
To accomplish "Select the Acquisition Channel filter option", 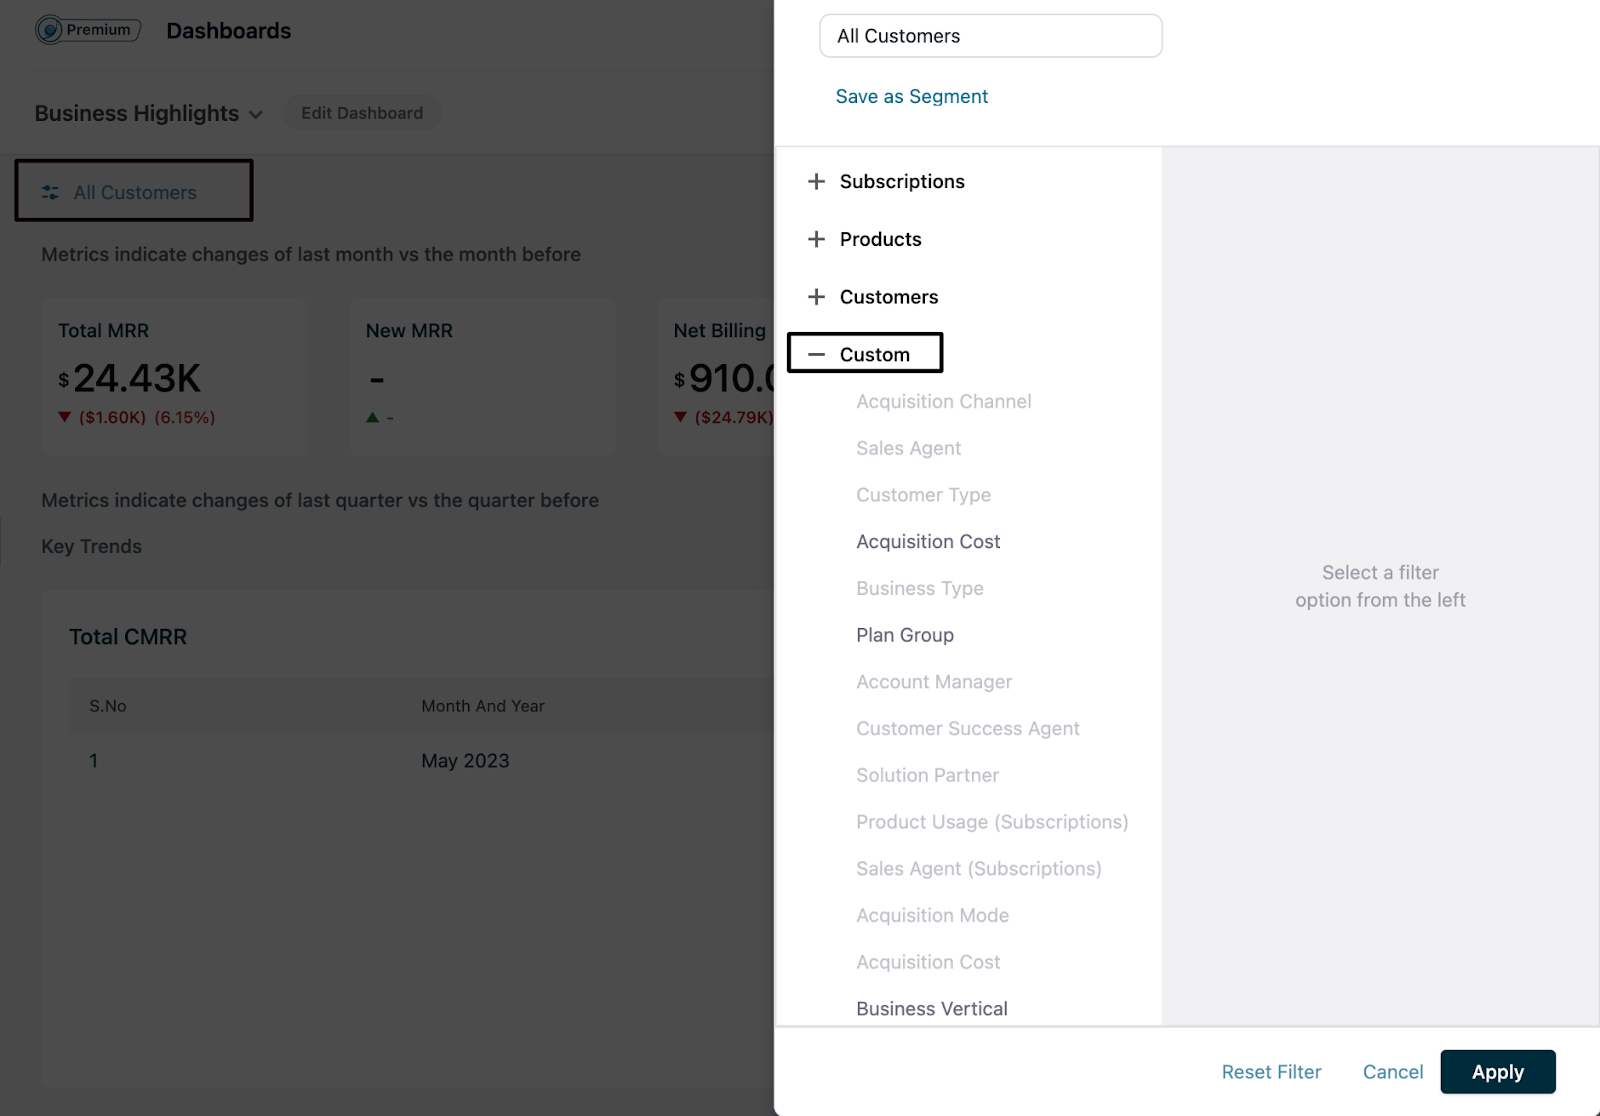I will click(943, 401).
